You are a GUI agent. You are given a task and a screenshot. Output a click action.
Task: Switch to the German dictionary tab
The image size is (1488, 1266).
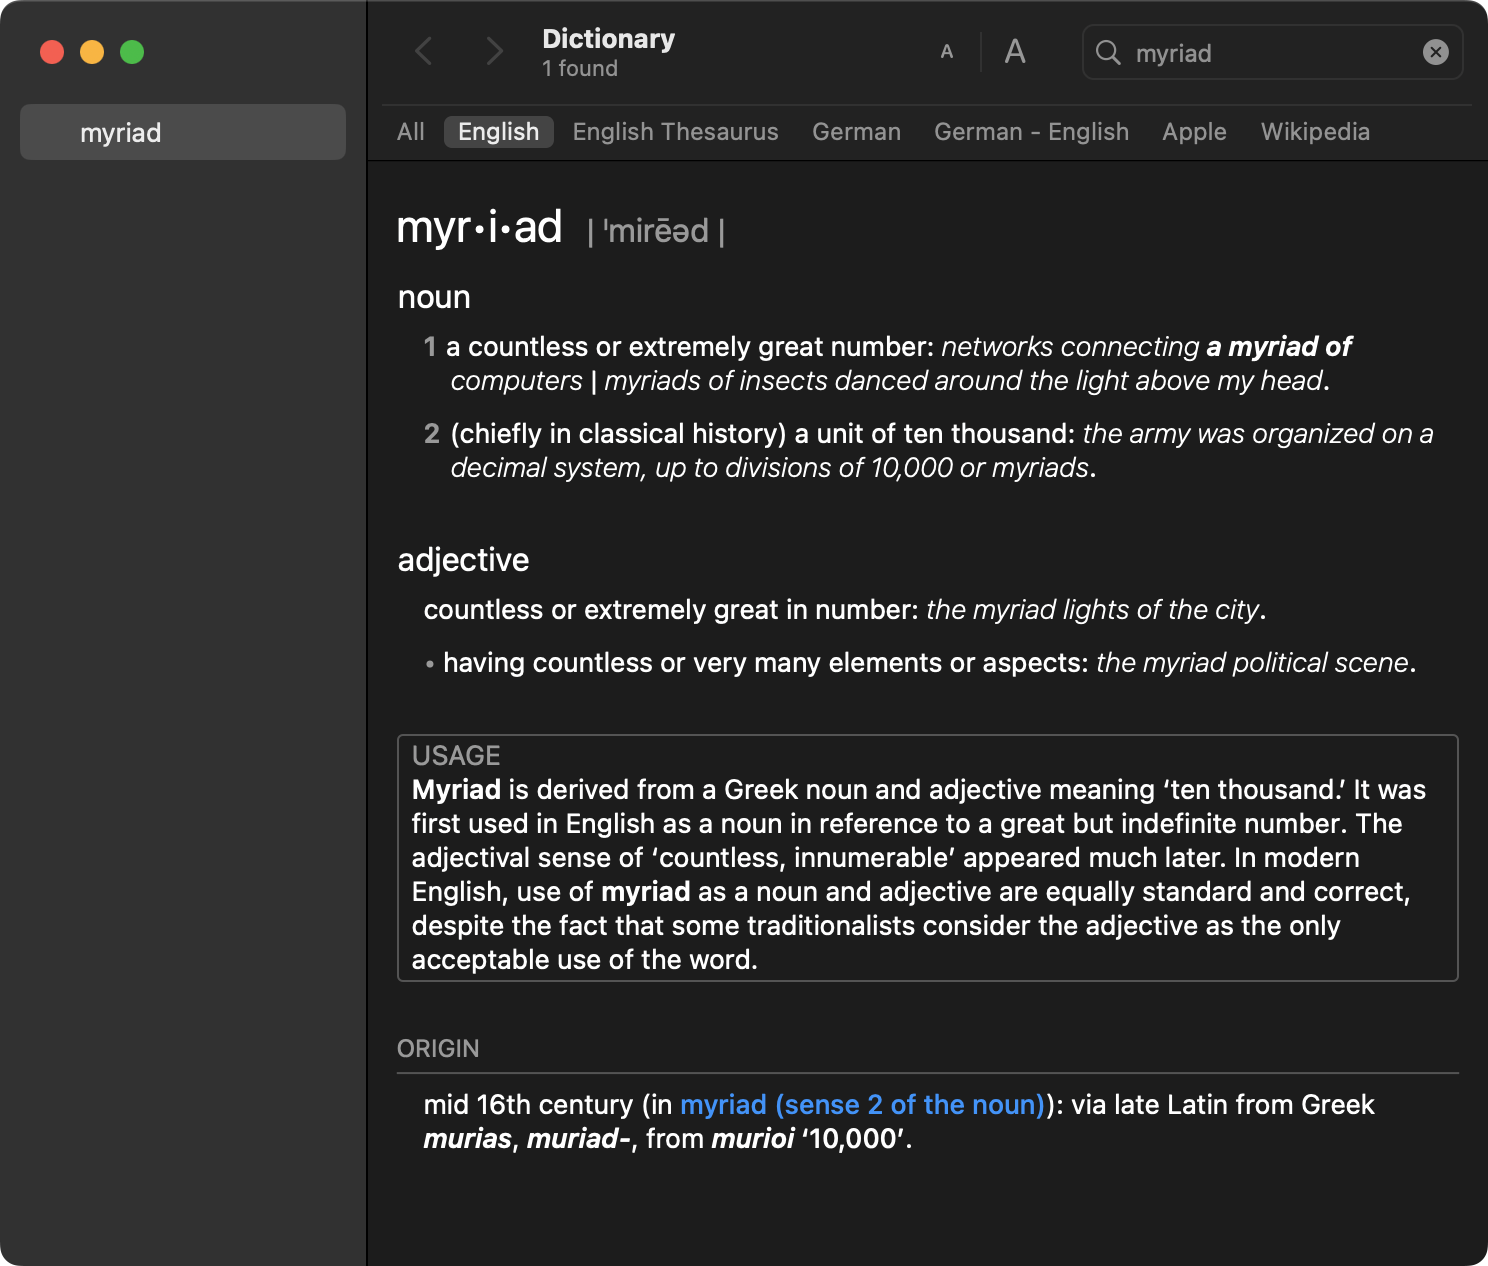click(856, 132)
